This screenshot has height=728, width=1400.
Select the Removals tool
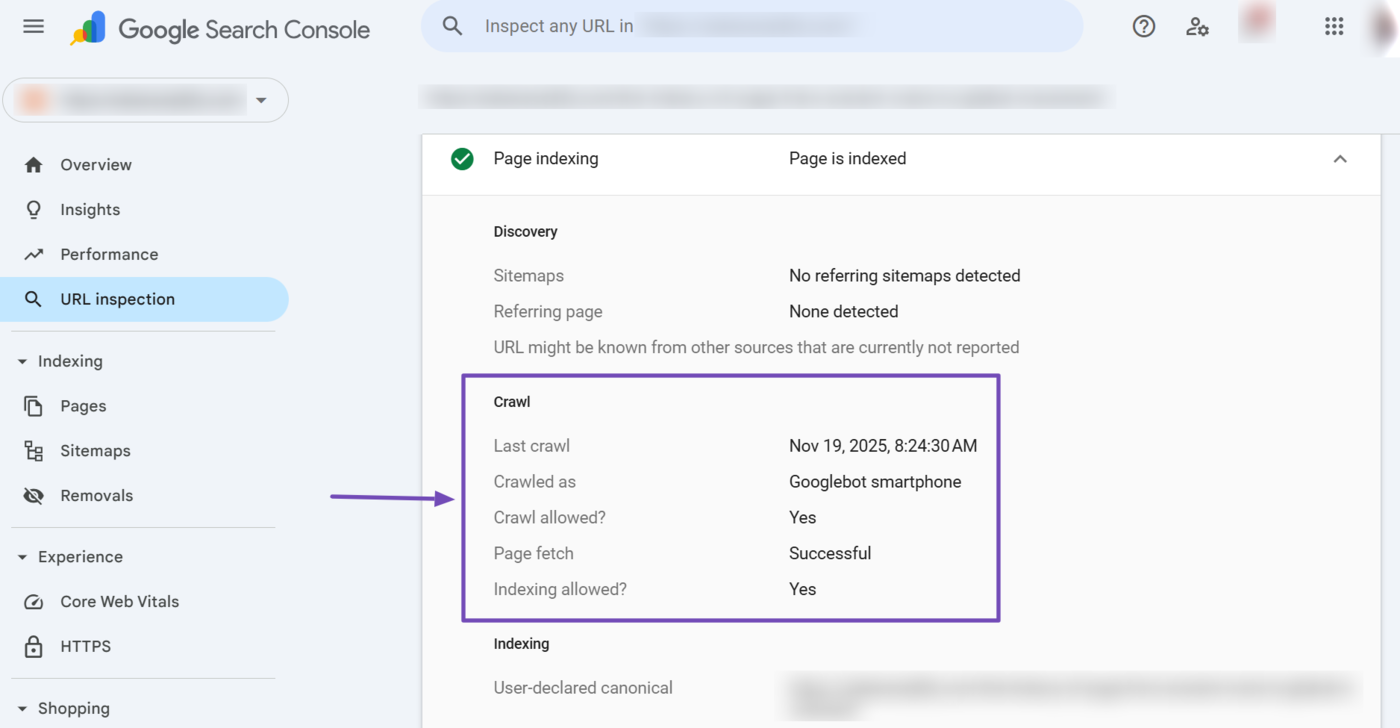coord(97,495)
